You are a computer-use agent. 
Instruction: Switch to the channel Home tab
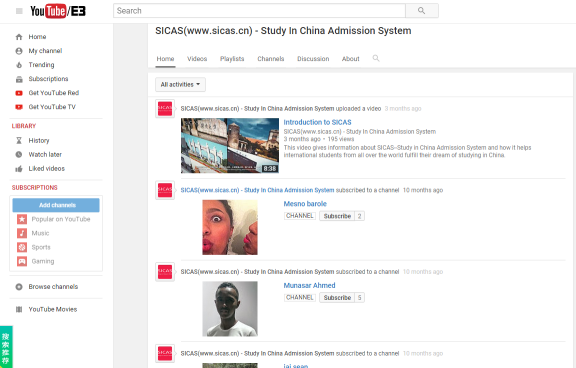(165, 59)
